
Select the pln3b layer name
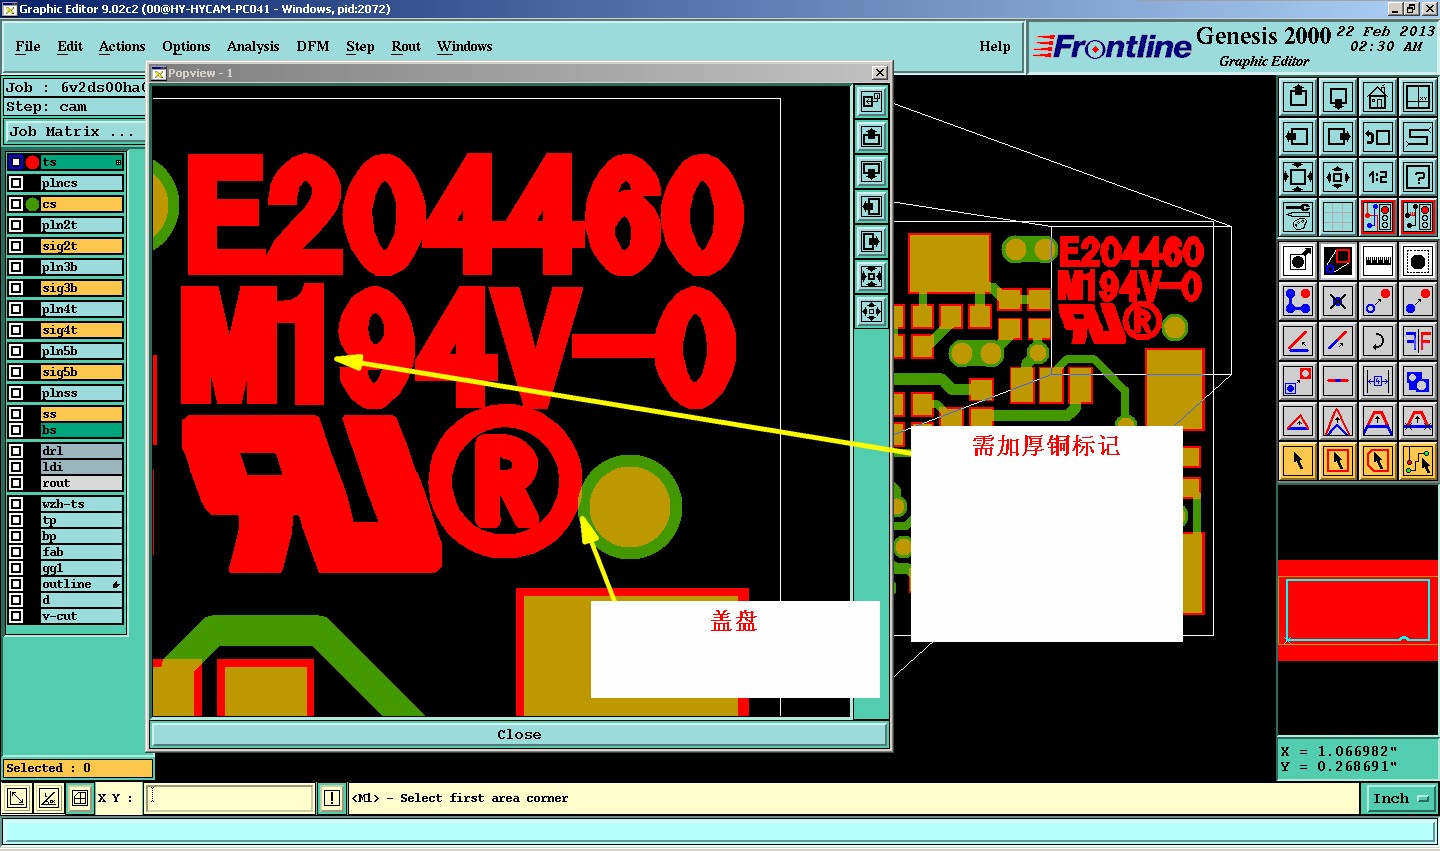tap(81, 267)
